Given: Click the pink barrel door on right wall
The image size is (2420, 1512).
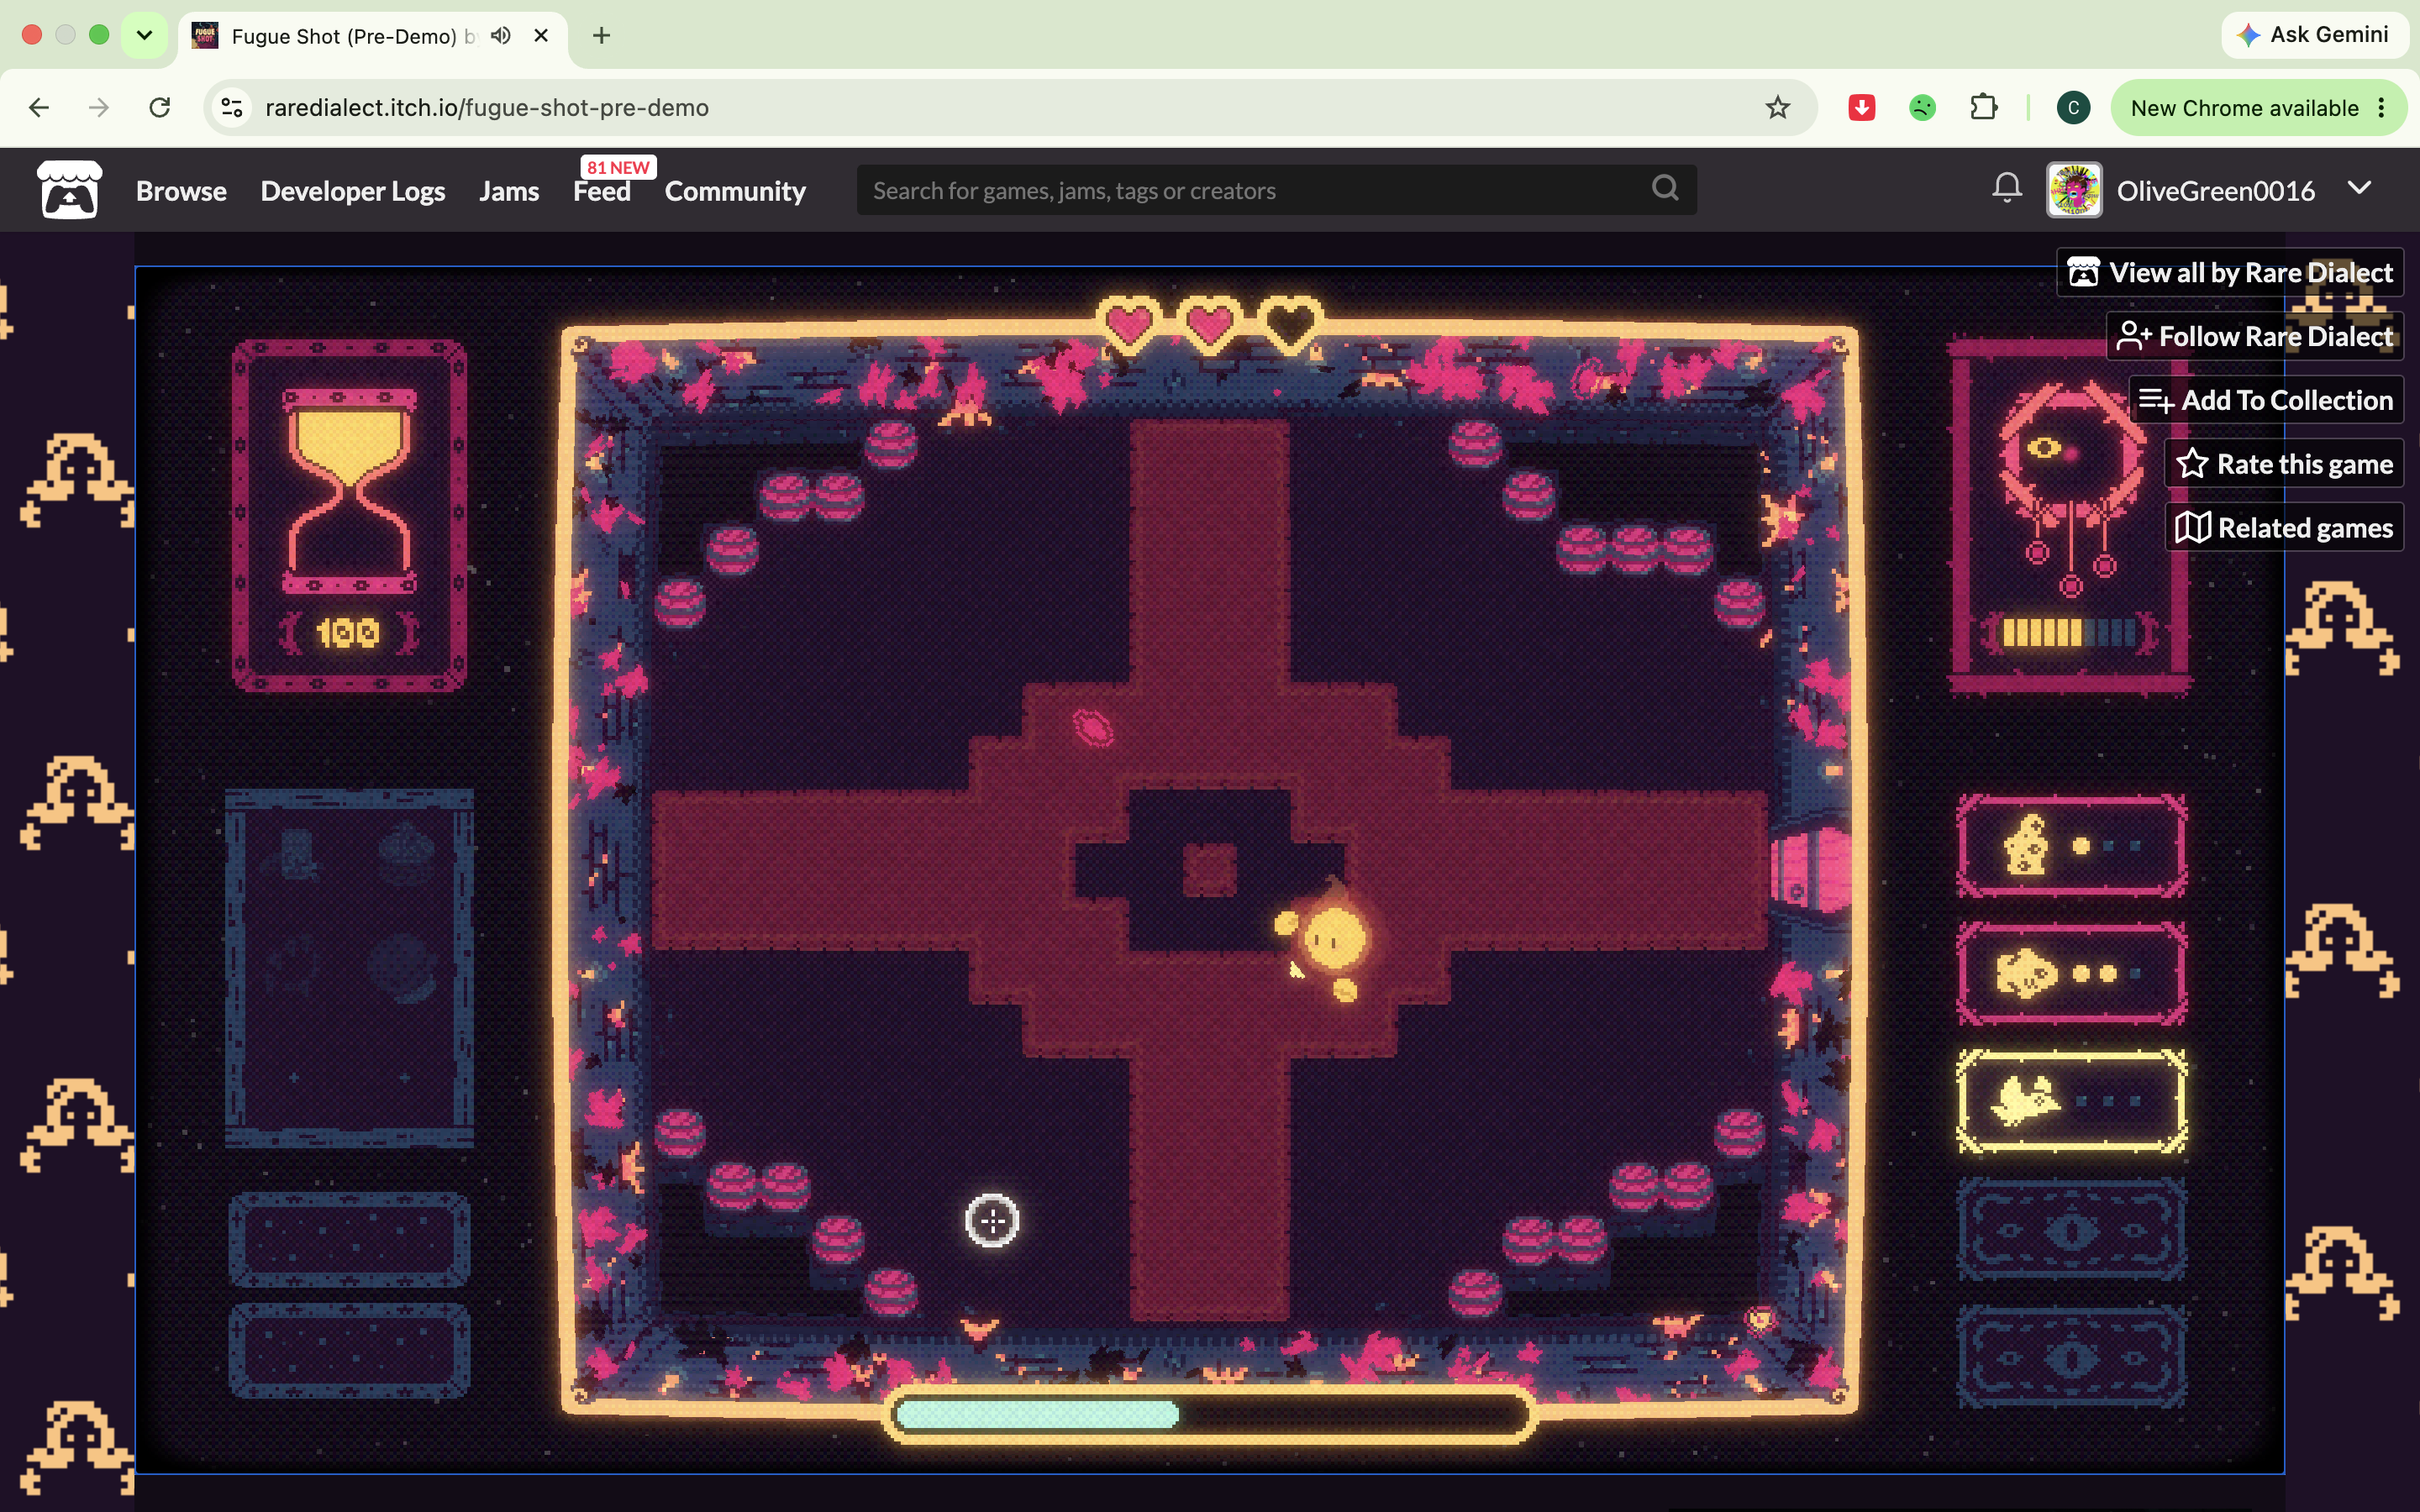Looking at the screenshot, I should 1810,869.
